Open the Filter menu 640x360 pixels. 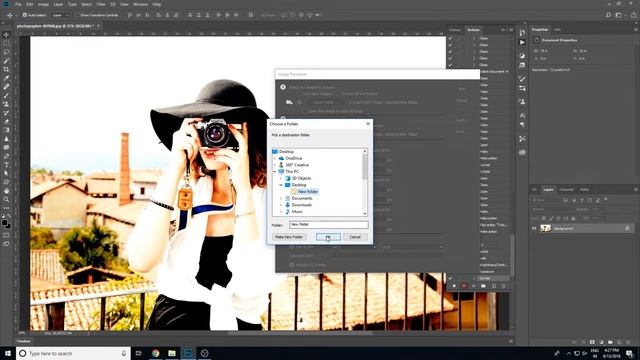pyautogui.click(x=101, y=4)
